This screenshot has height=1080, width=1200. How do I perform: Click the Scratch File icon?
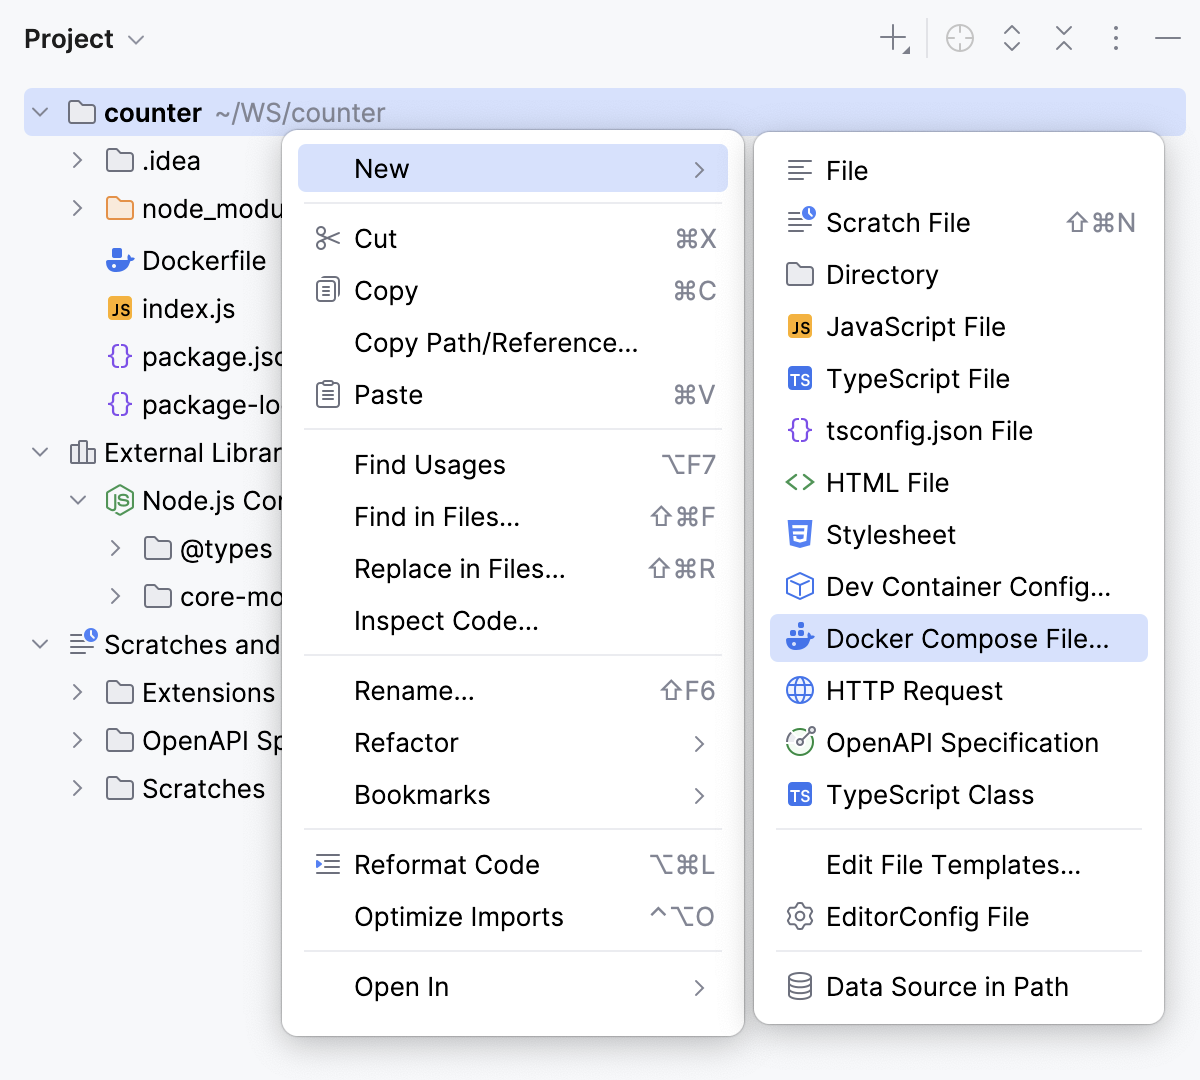[x=801, y=221]
